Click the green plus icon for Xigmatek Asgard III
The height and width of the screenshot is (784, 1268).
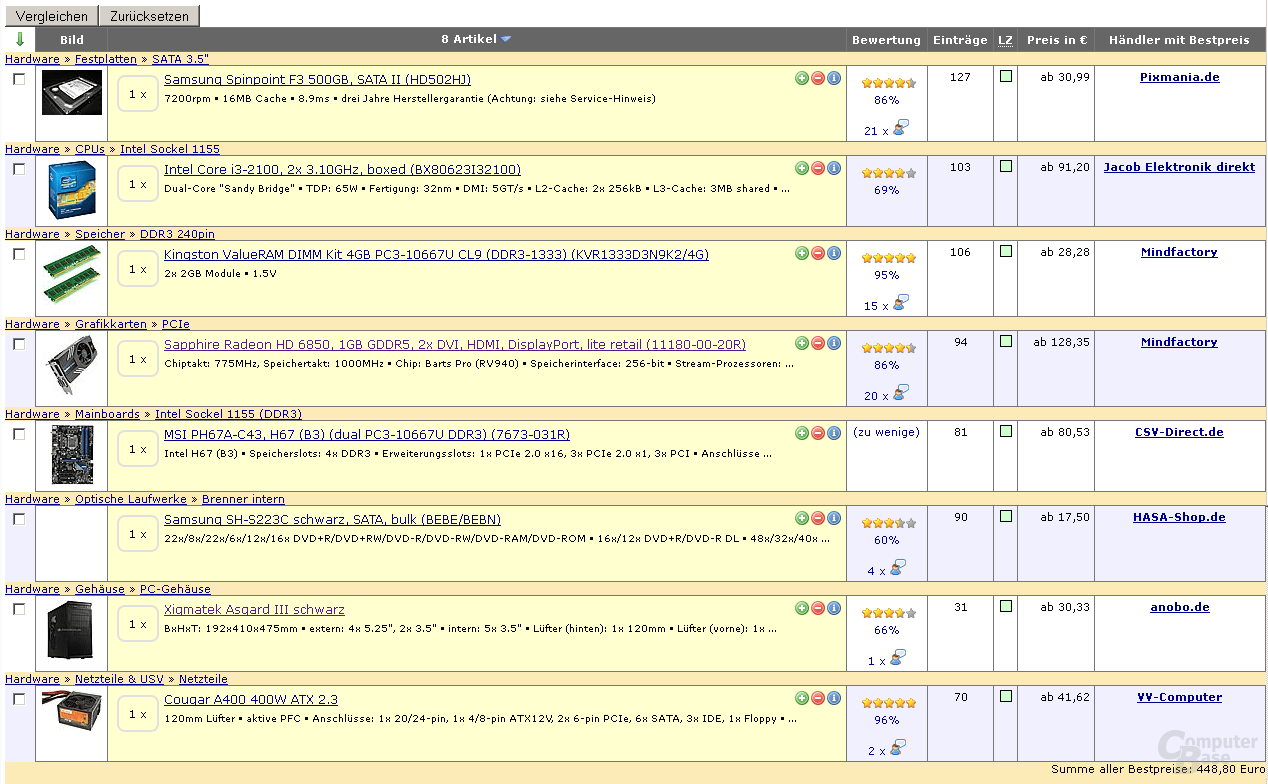(802, 608)
